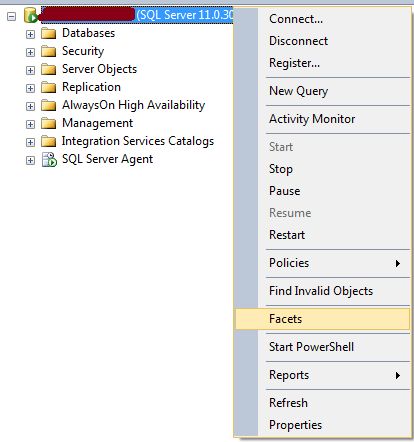Expand the AlwaysOn High Availability node
The image size is (414, 442).
point(30,106)
